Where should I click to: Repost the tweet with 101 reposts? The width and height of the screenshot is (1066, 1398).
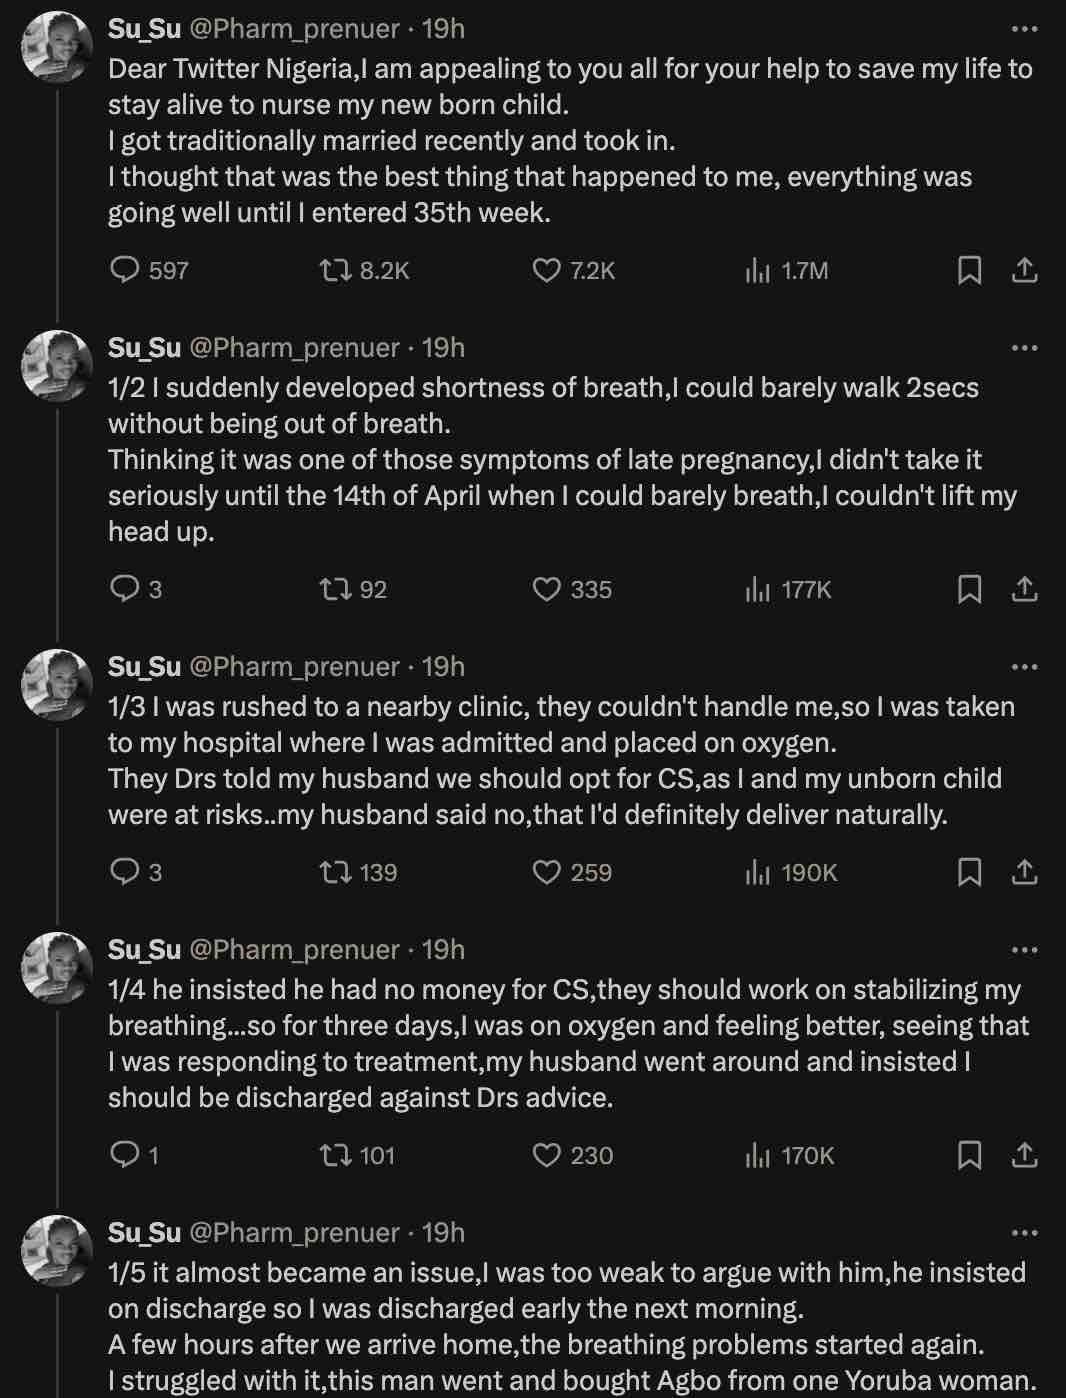333,1155
